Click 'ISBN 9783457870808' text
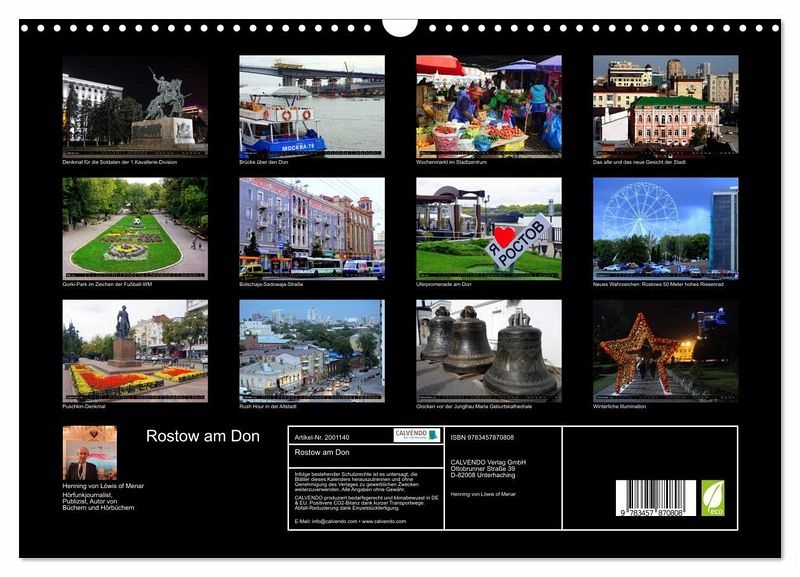 coord(482,438)
